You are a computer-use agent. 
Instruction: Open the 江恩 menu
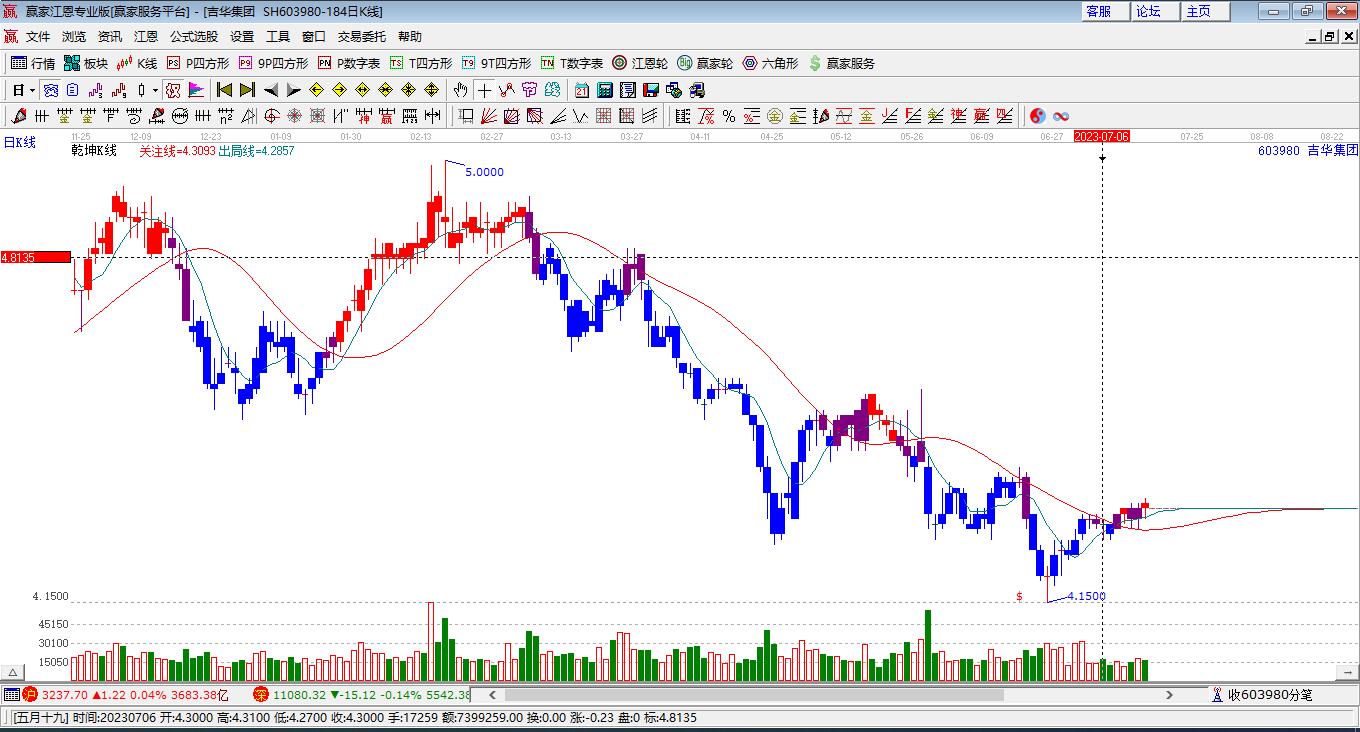(x=146, y=36)
